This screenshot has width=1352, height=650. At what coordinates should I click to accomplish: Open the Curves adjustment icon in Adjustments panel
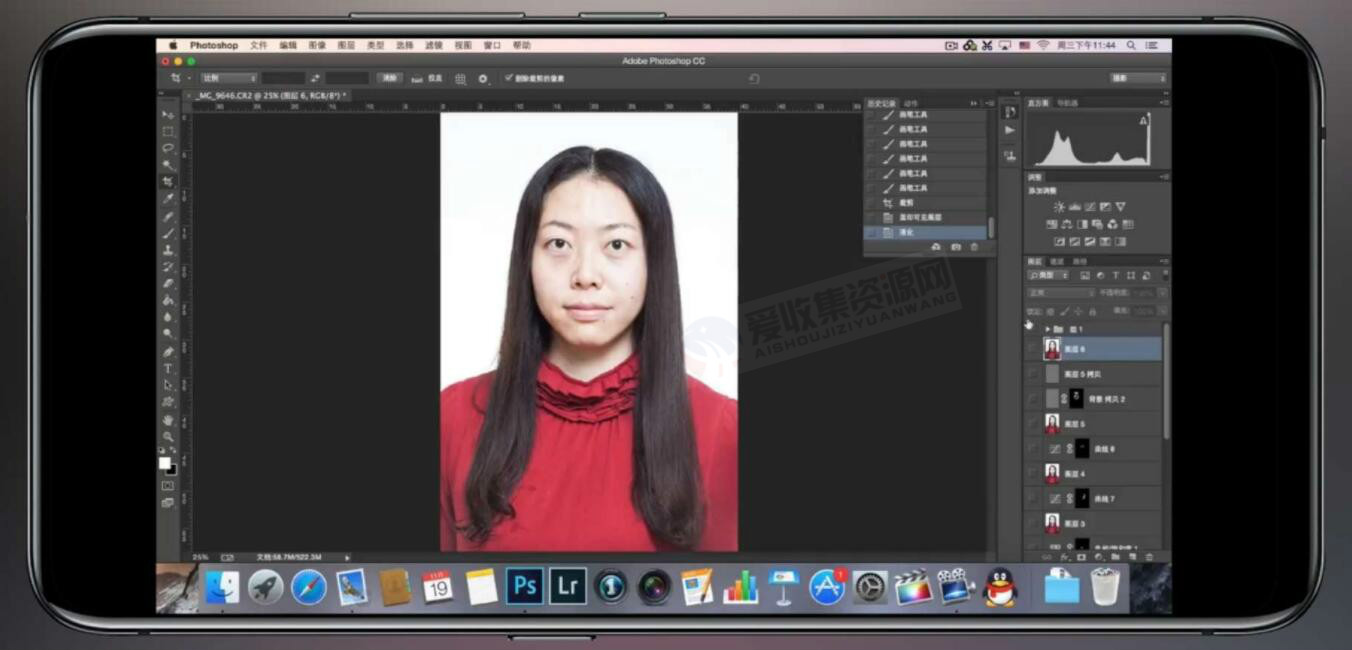1090,206
